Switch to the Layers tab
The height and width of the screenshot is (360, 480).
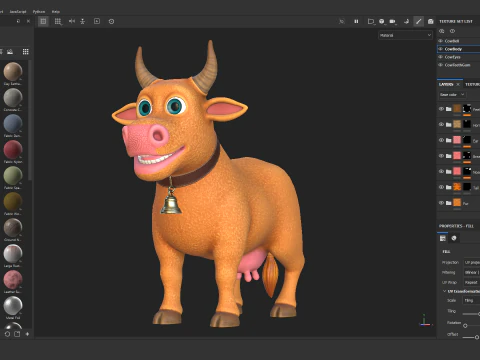(x=446, y=84)
